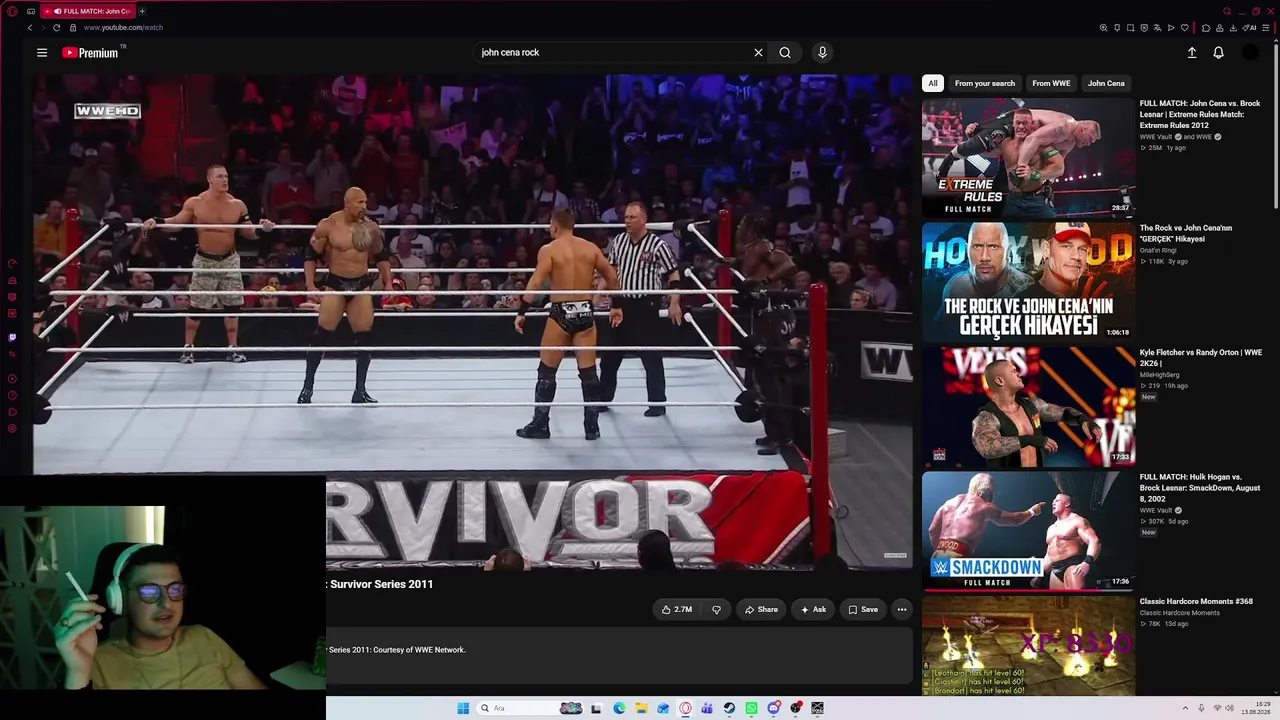Open Windows Start menu
This screenshot has width=1280, height=720.
(x=463, y=708)
